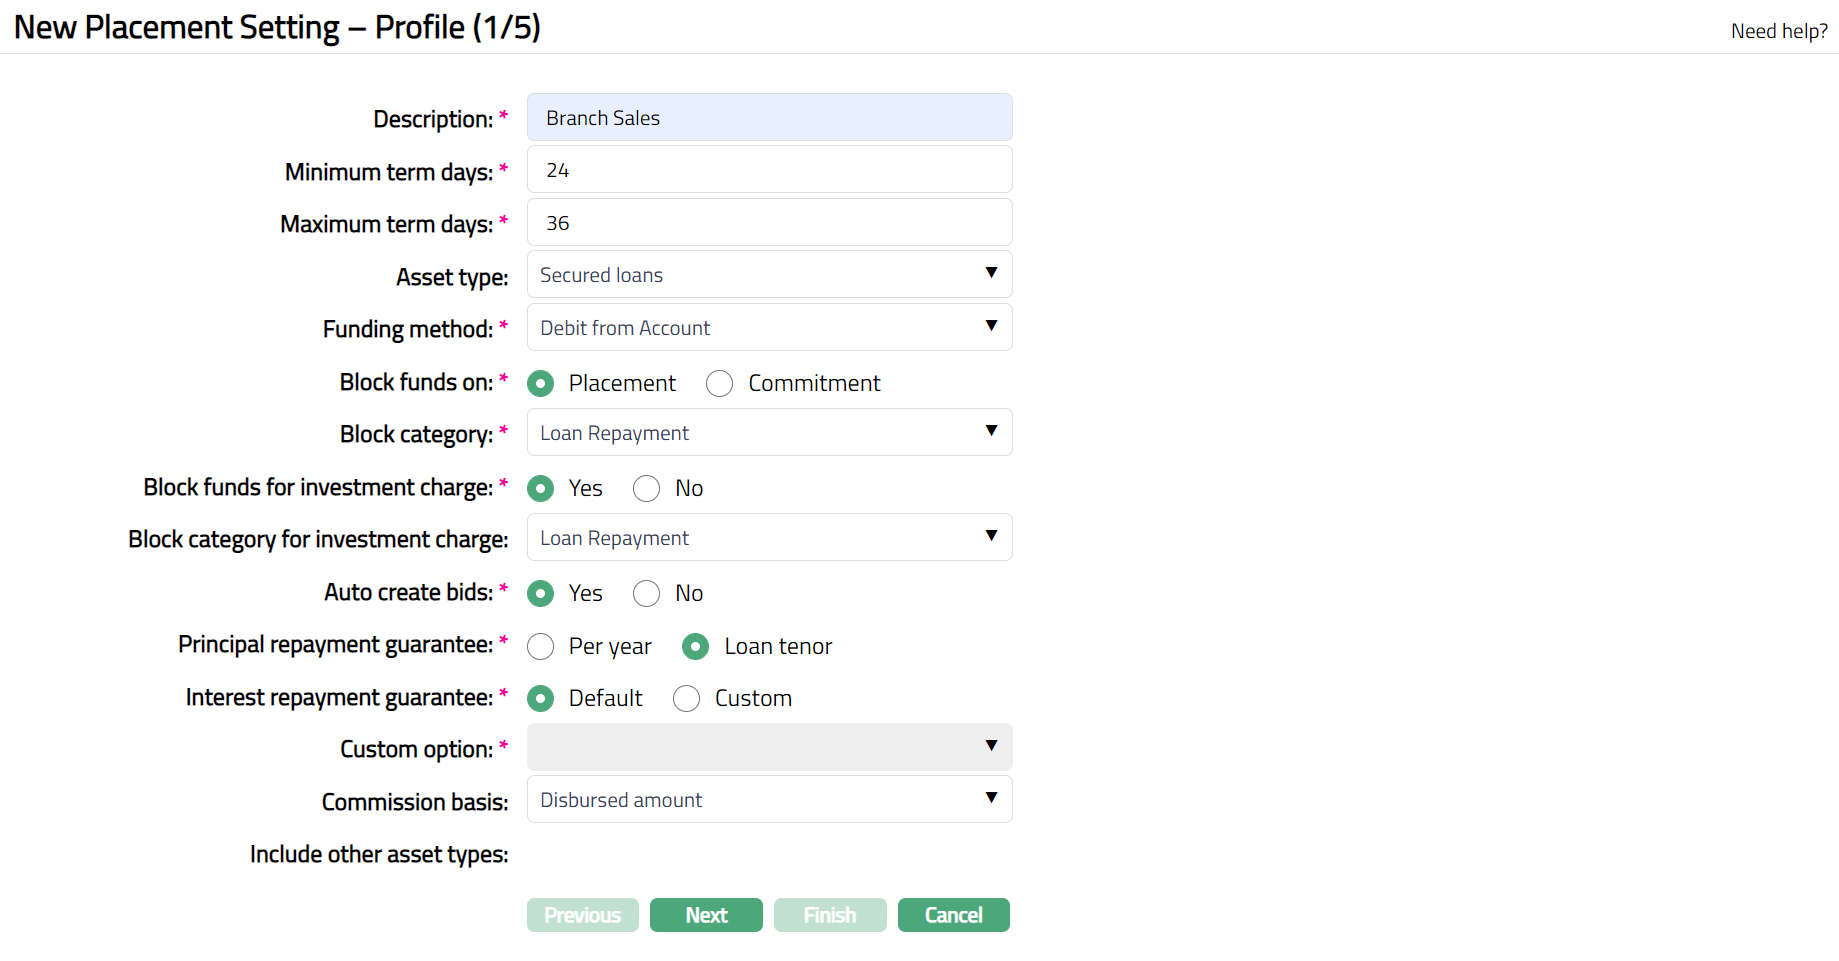
Task: Click the Minimum term days field
Action: point(769,170)
